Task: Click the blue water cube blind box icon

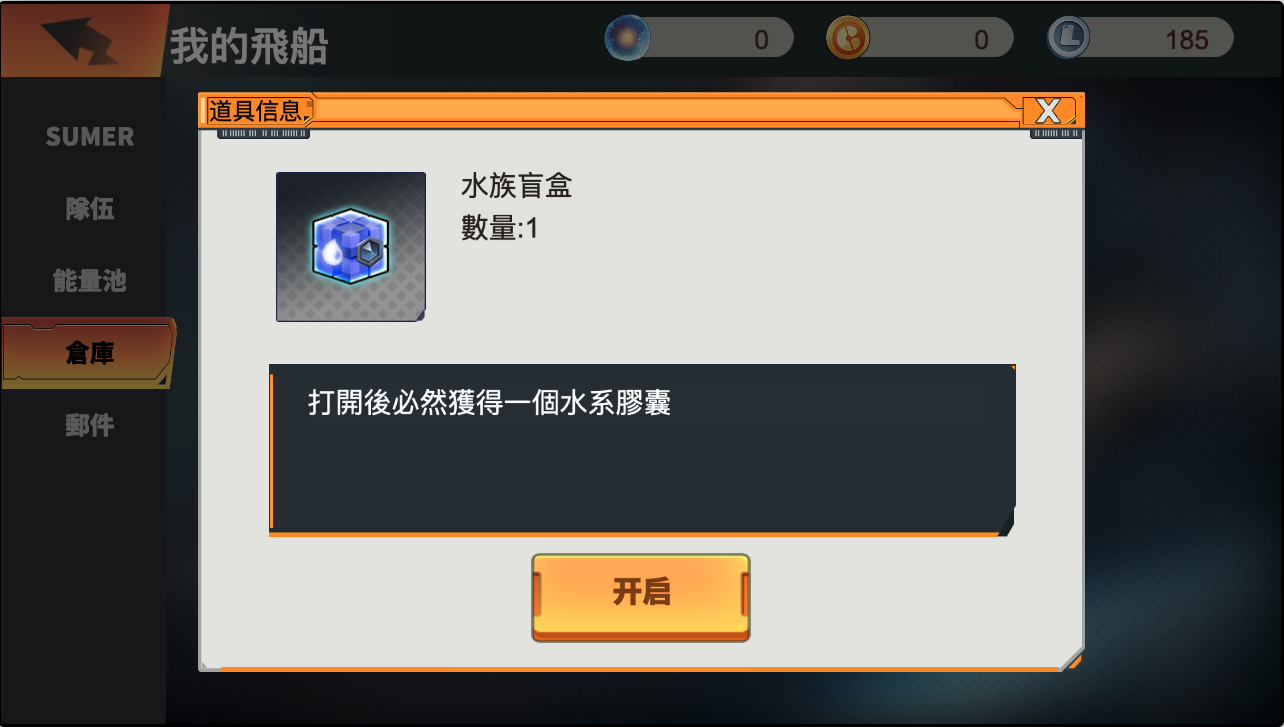Action: click(x=351, y=247)
